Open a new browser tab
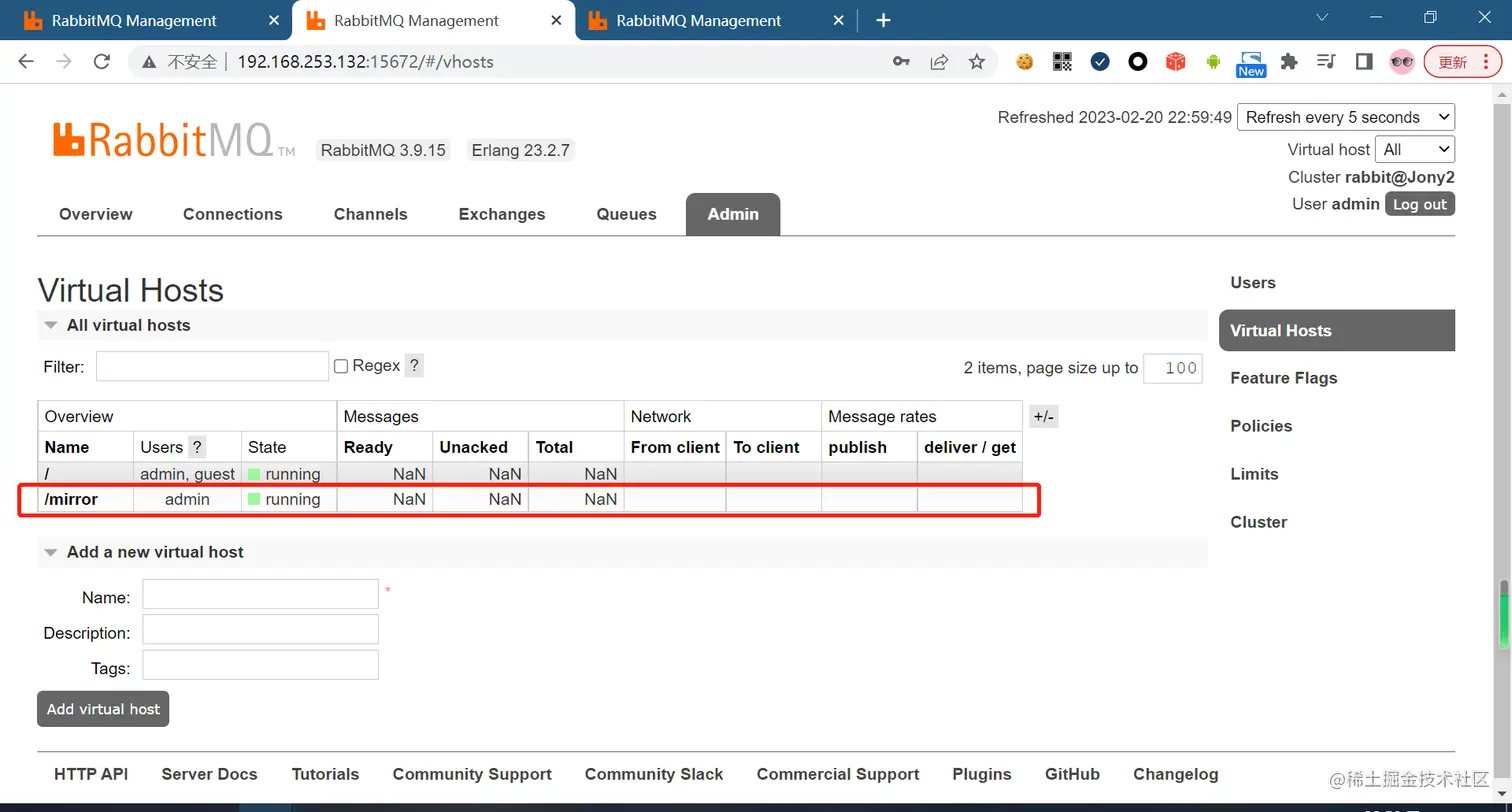The width and height of the screenshot is (1512, 812). 883,20
